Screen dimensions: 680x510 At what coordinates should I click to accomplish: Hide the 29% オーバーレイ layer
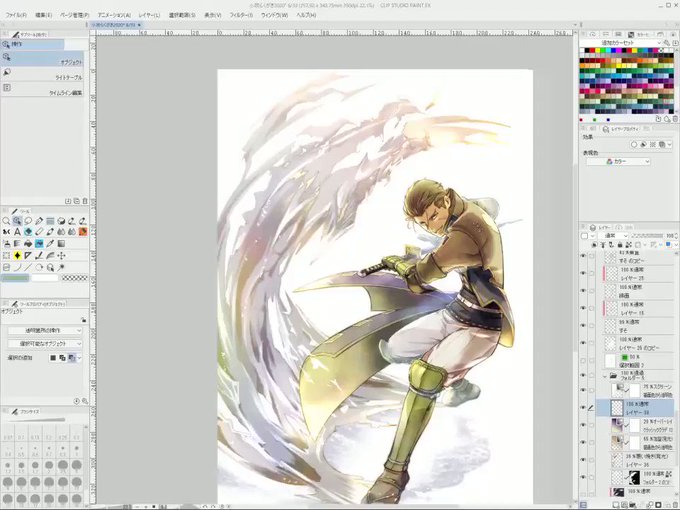583,425
